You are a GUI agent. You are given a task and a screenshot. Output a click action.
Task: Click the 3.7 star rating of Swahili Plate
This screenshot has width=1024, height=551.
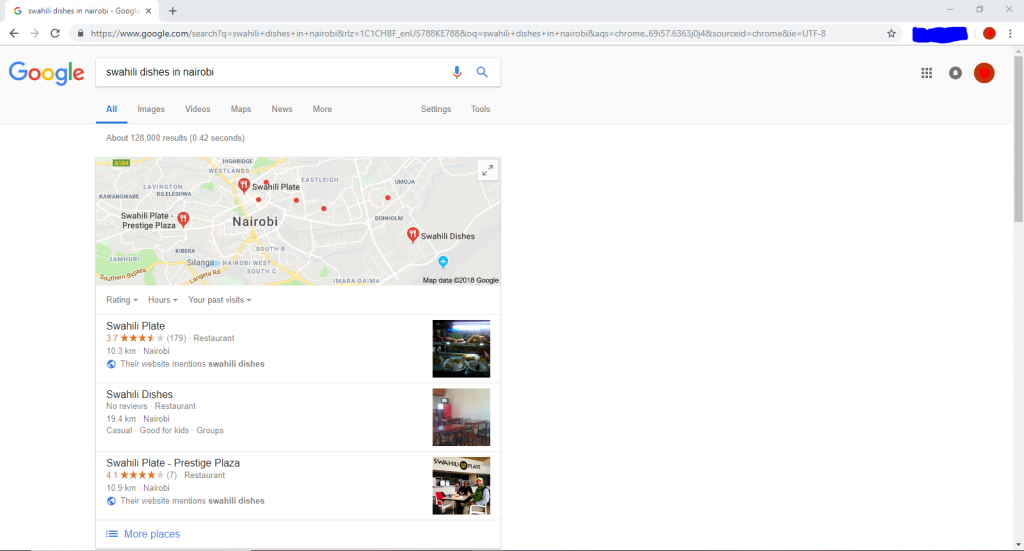coord(142,338)
